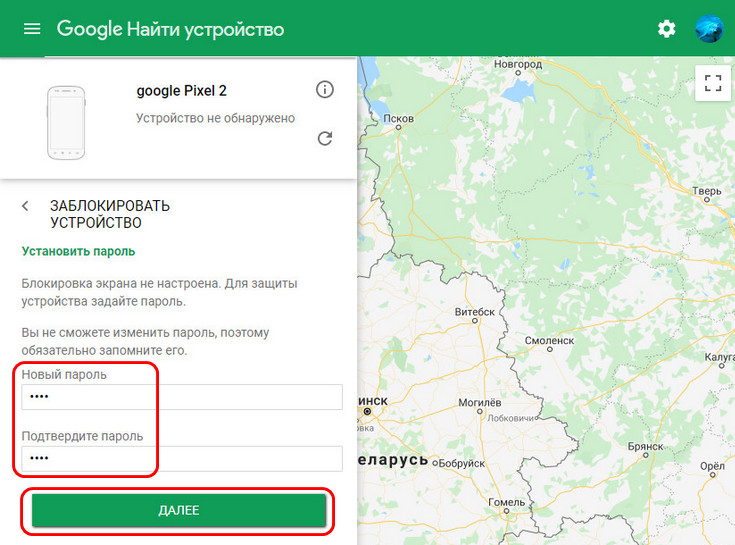This screenshot has height=545, width=735.
Task: Click Могилёв on the map
Action: [x=480, y=403]
